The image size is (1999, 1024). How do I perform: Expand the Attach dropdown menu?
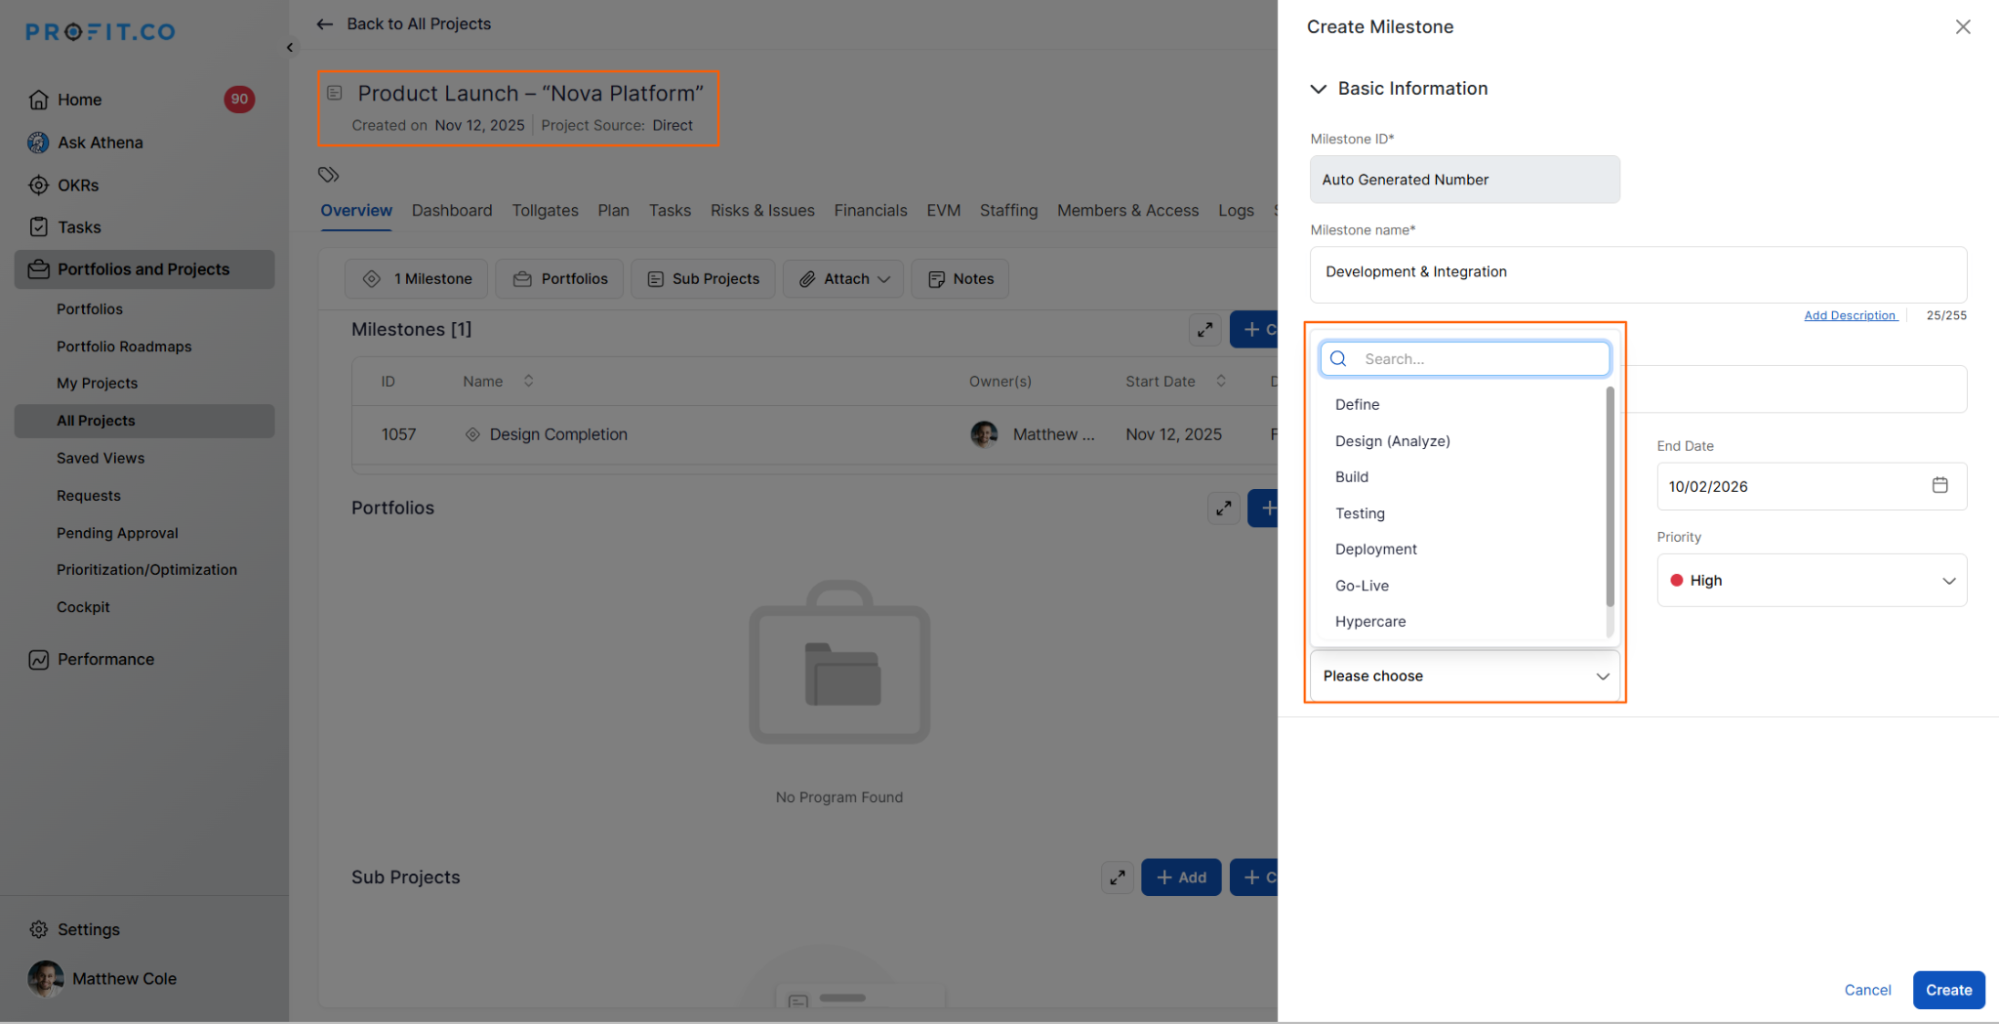coord(845,279)
